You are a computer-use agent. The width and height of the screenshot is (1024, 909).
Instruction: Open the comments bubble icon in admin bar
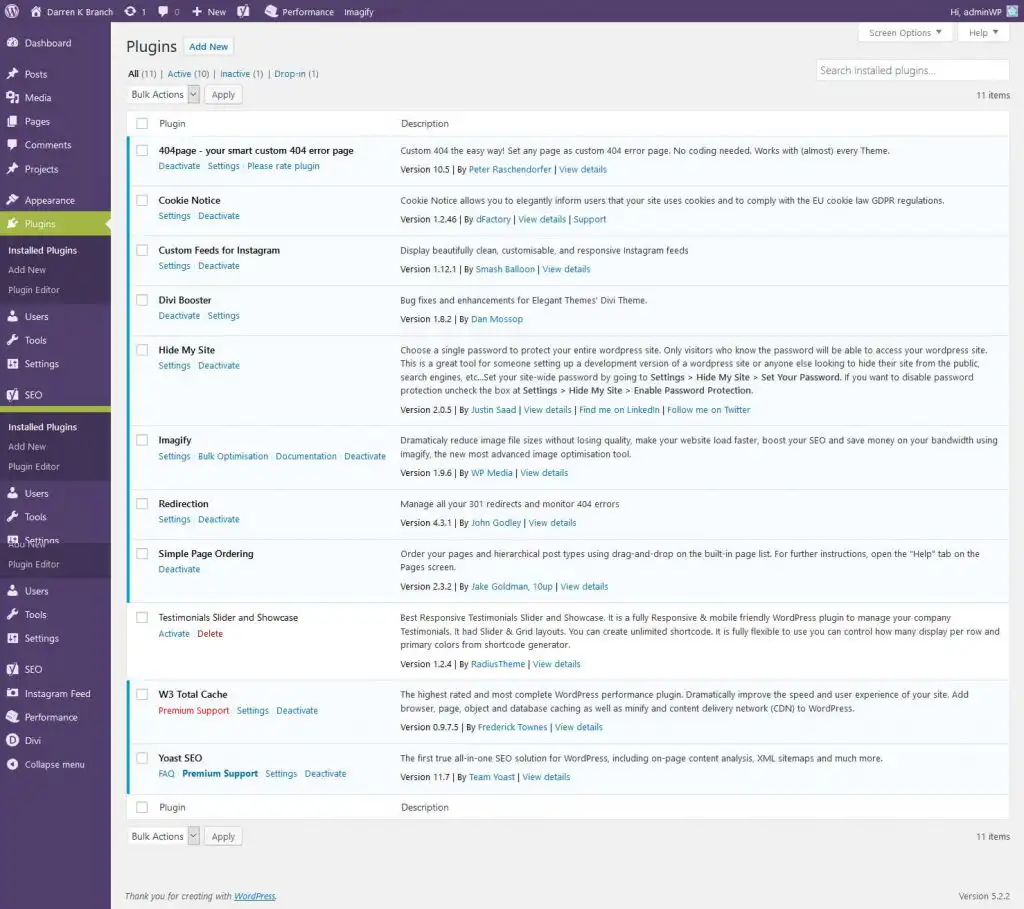(163, 12)
